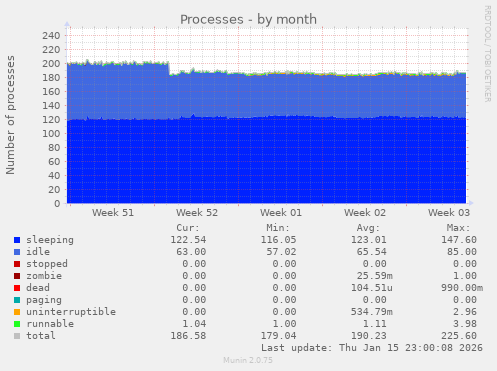Click dead average value 104.51u
Screen dimensions: 497x371
[371, 288]
